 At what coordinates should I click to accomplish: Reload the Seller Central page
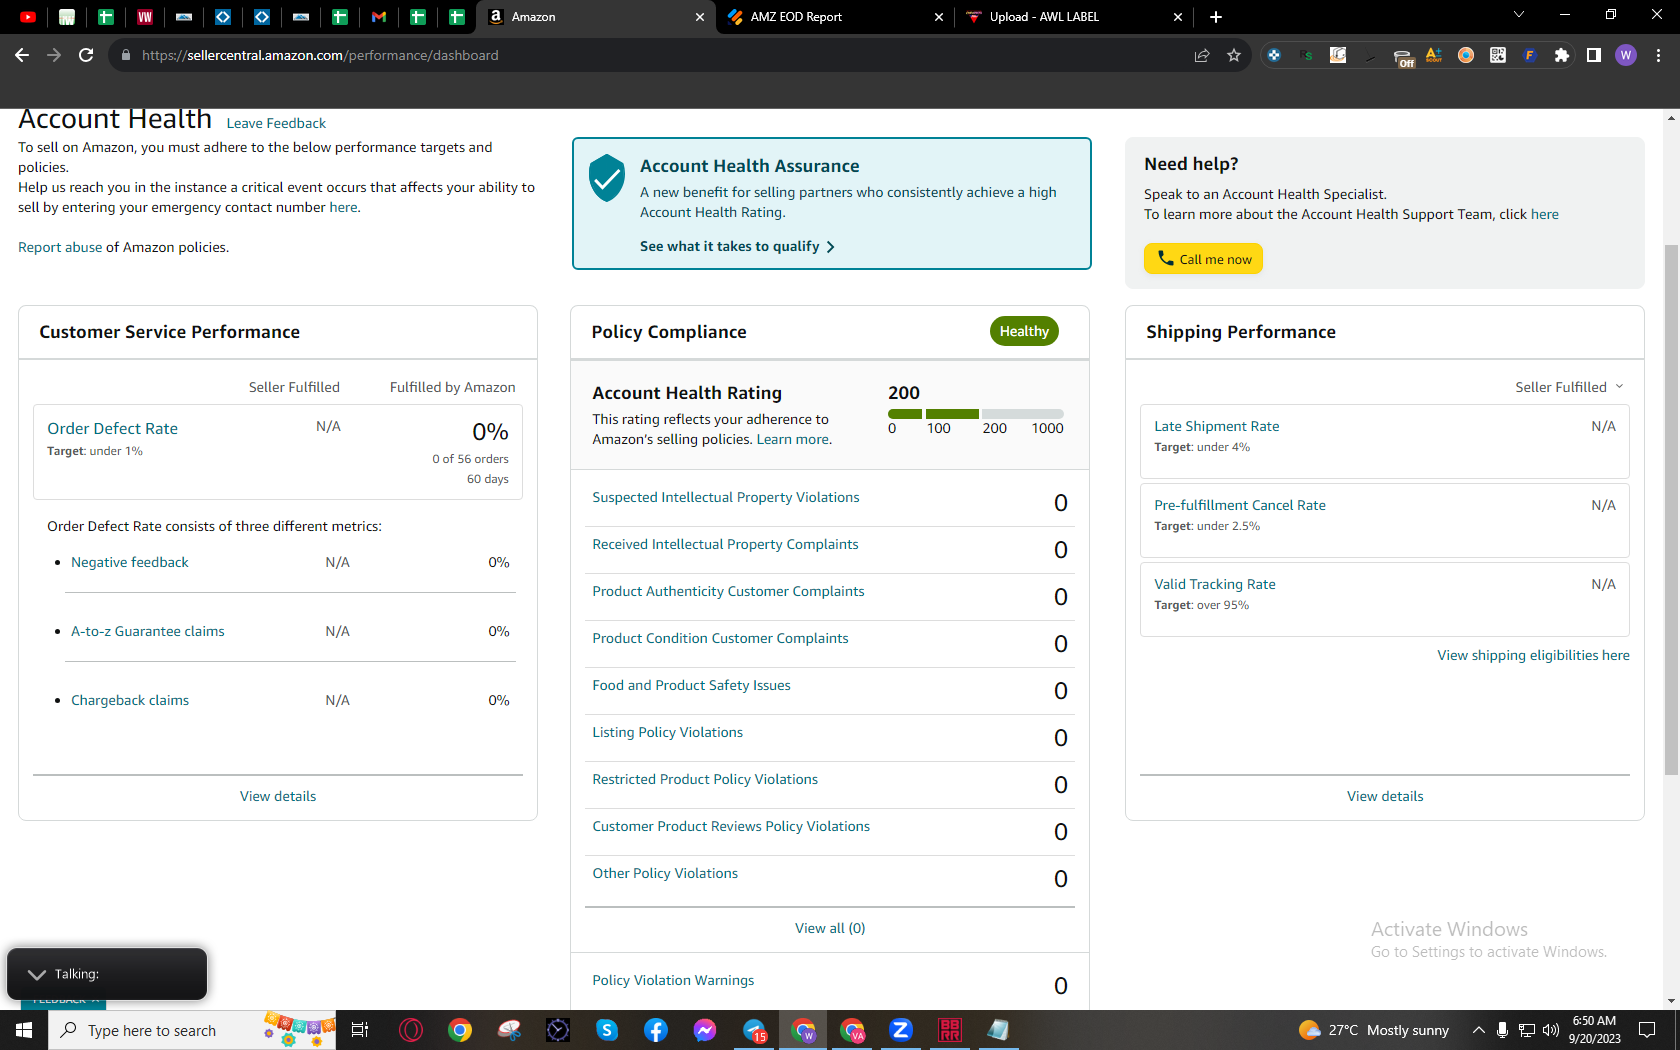click(x=86, y=55)
